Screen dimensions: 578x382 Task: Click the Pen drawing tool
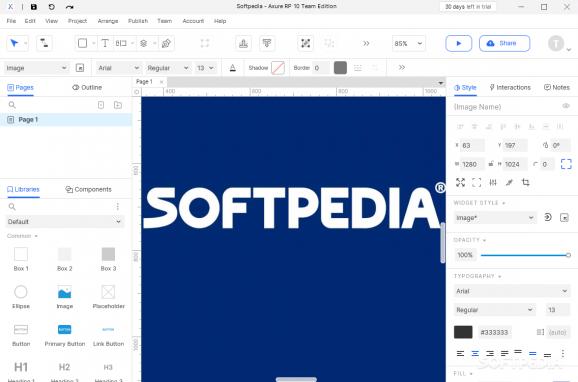tap(166, 43)
